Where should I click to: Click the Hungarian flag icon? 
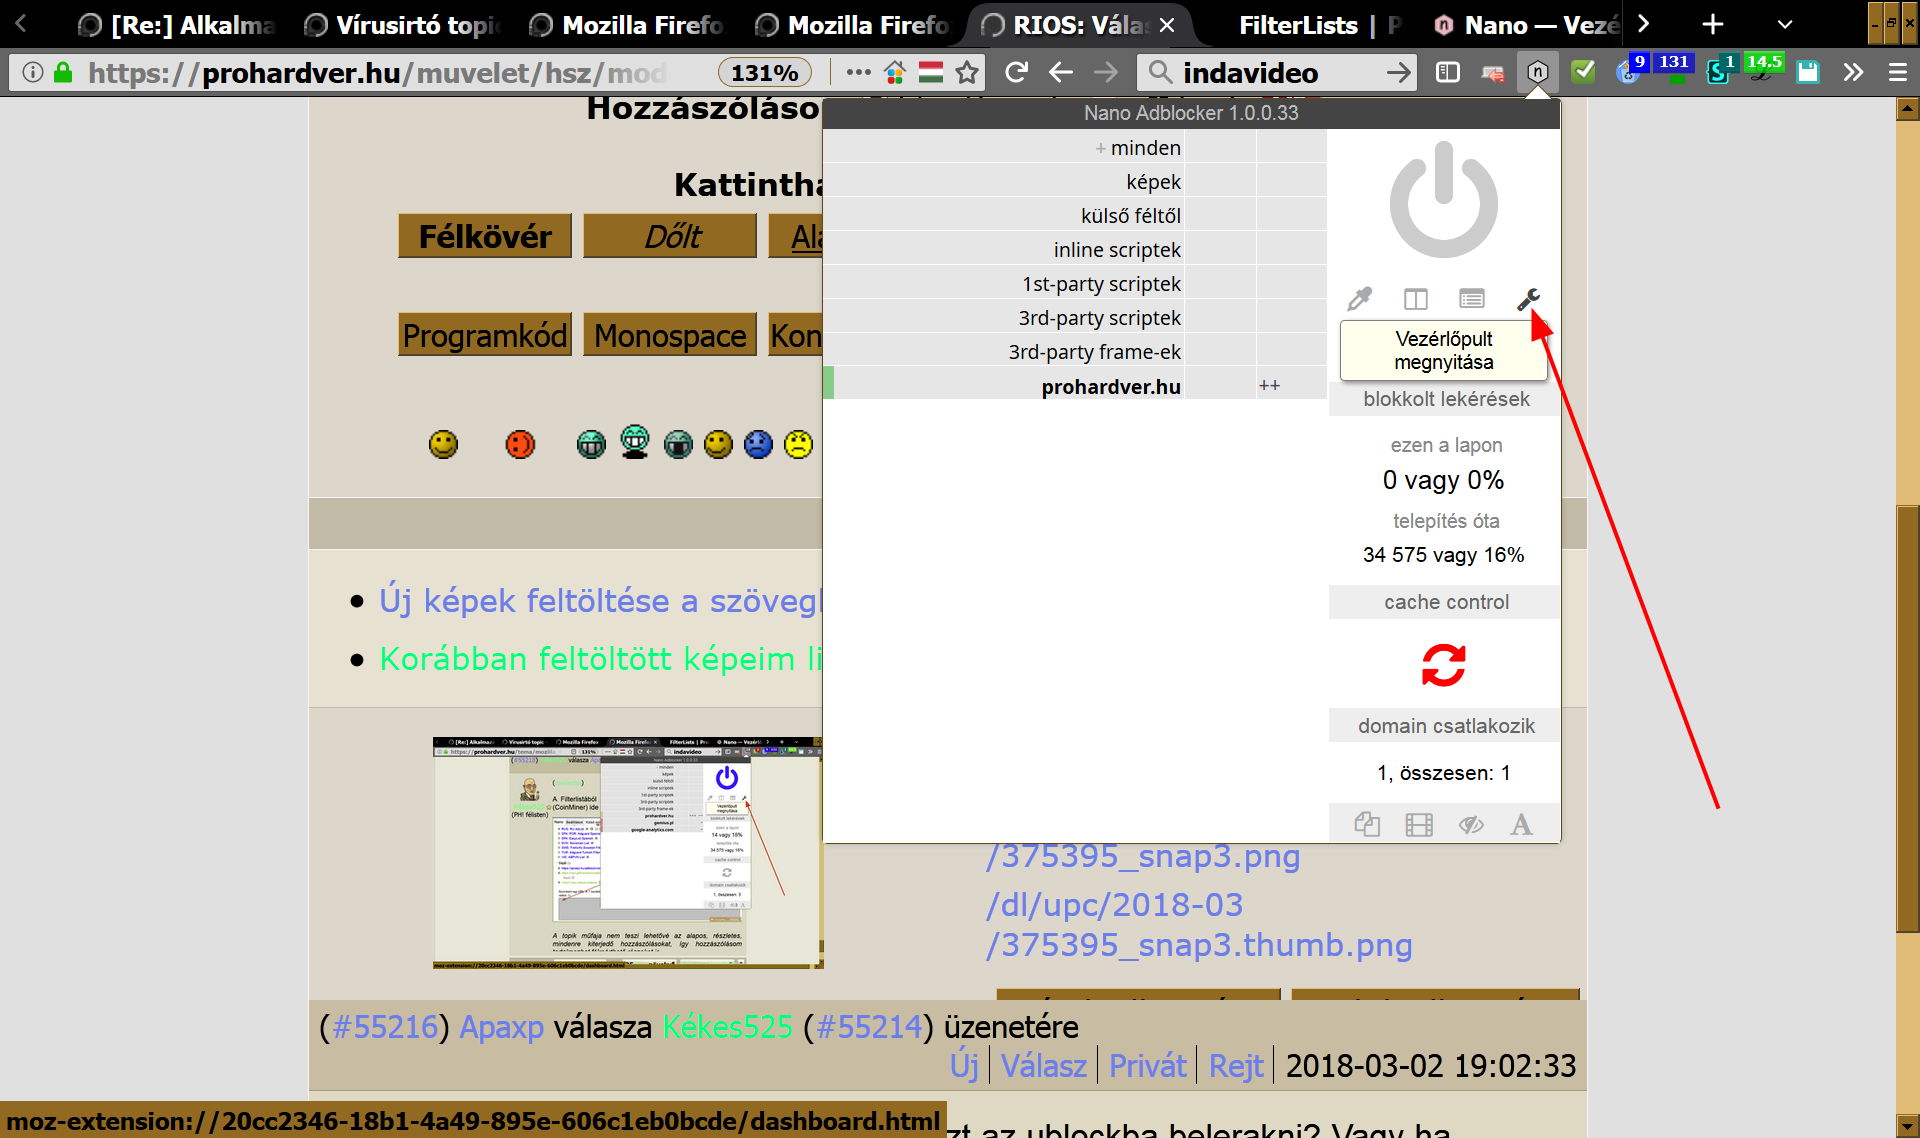[x=931, y=72]
